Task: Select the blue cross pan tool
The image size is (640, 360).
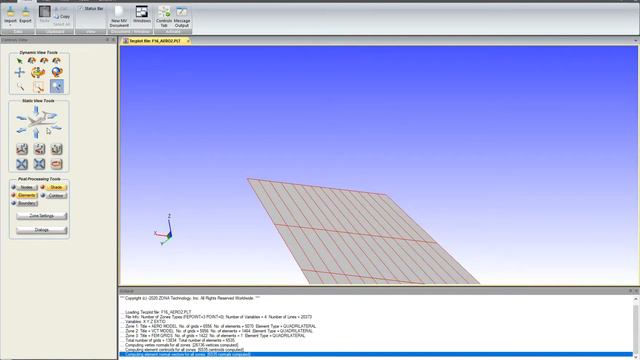Action: (x=20, y=73)
